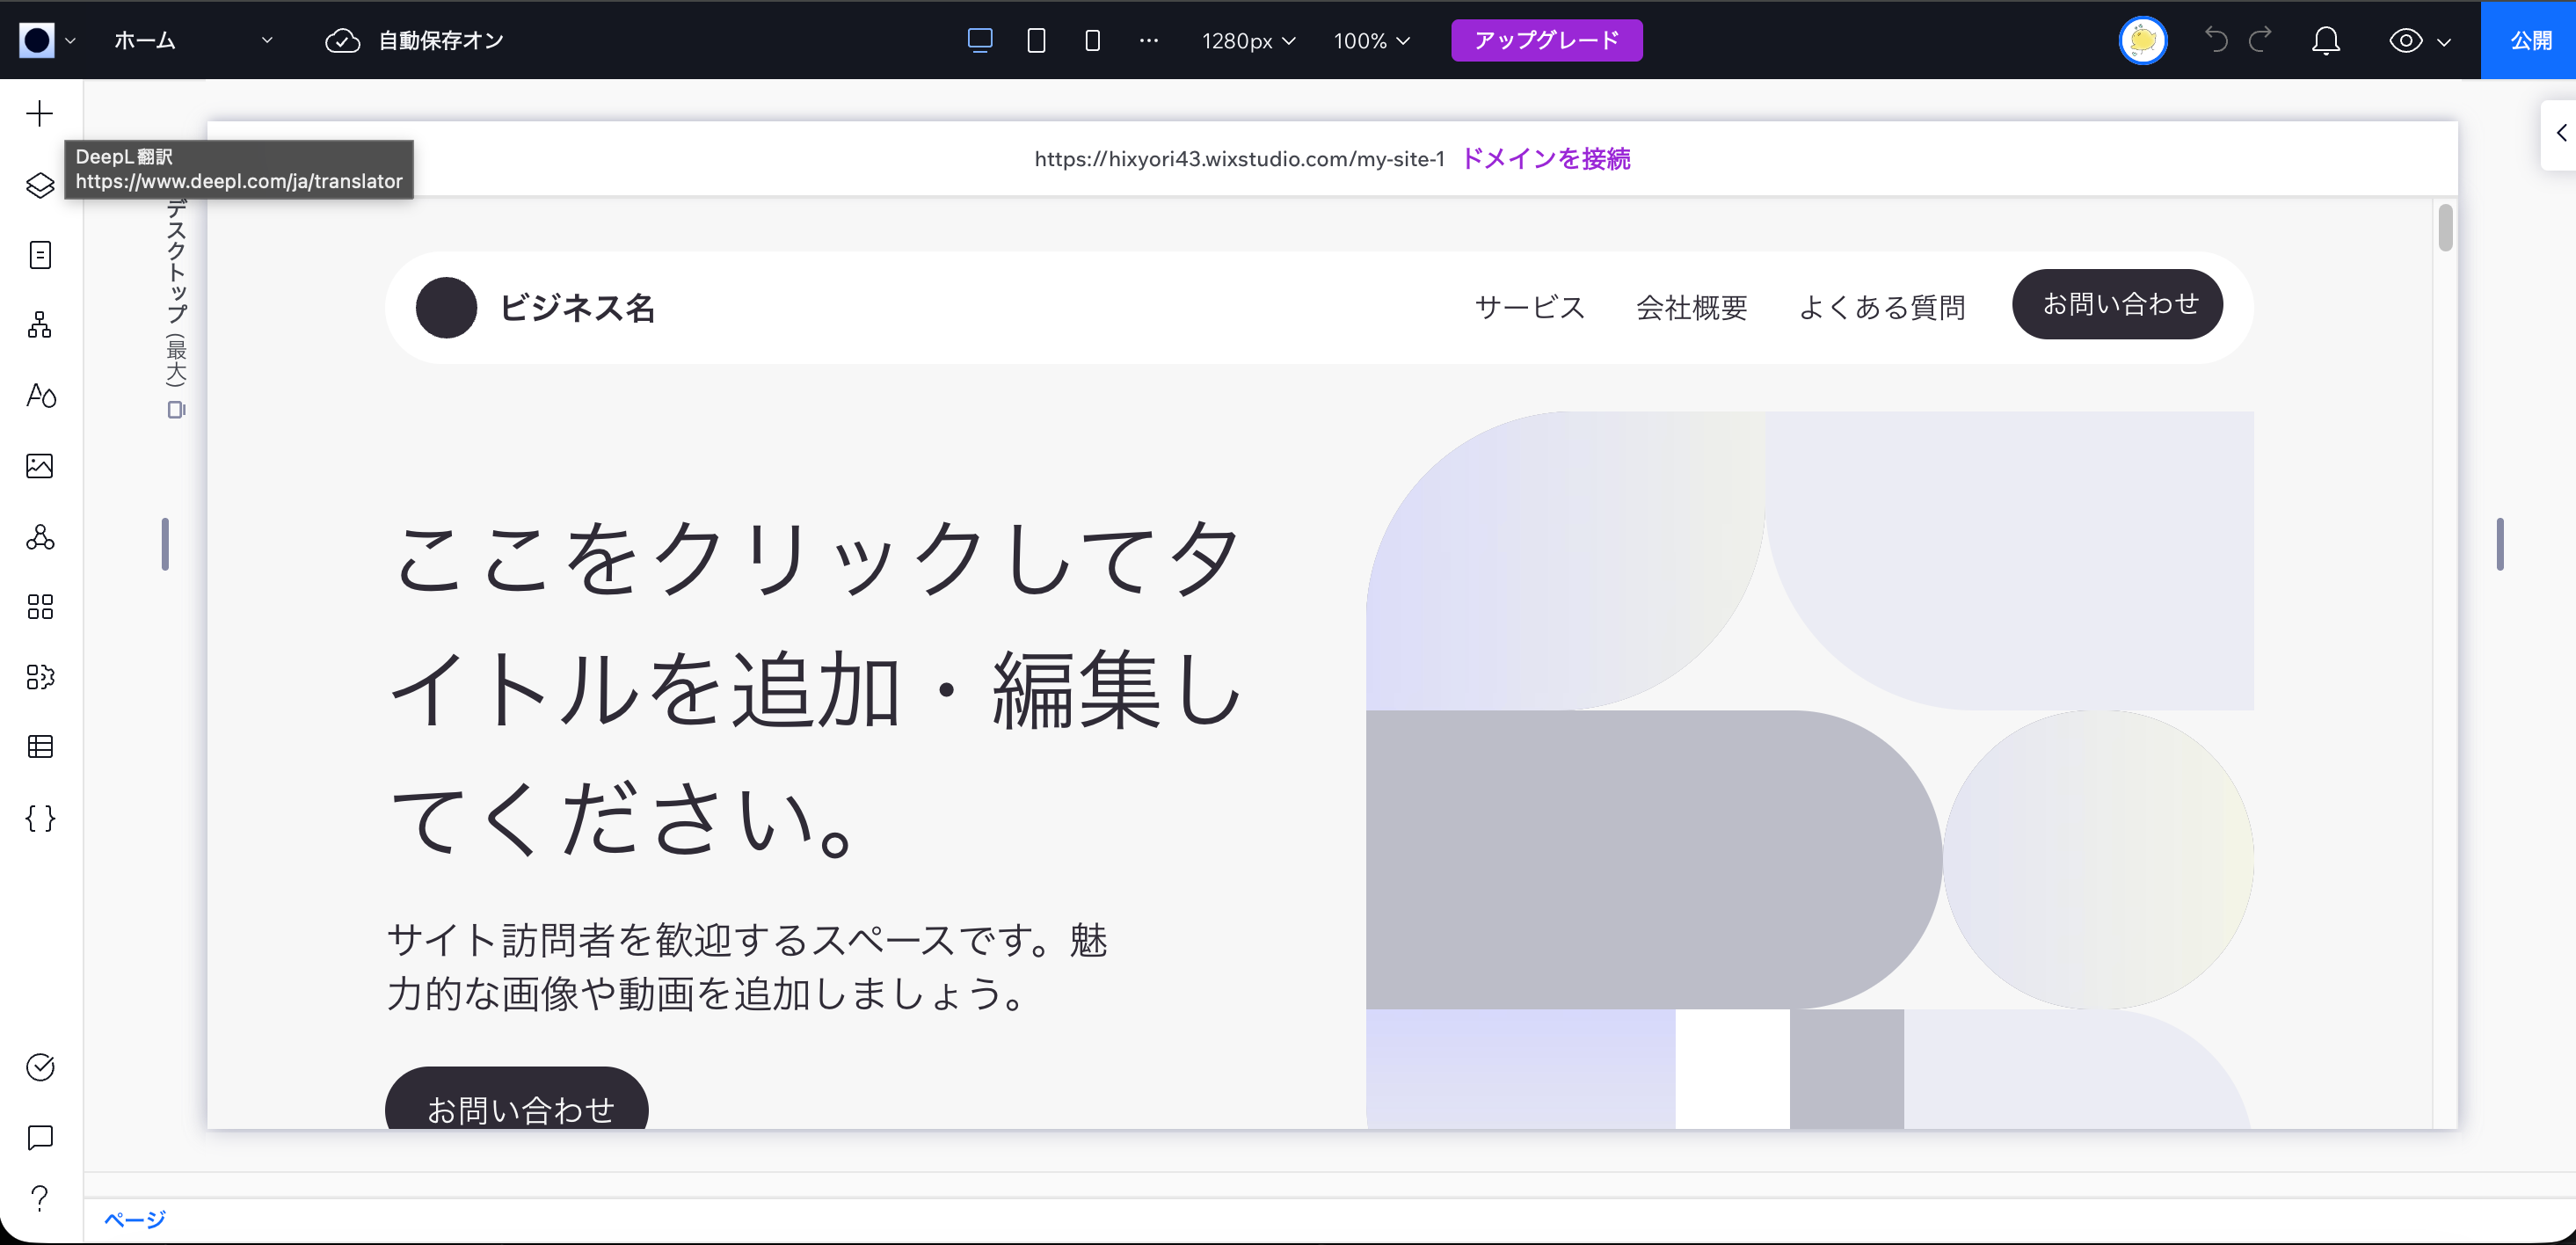This screenshot has width=2576, height=1245.
Task: Click the デスクトップ（最大） breakpoint label
Action: [x=176, y=292]
